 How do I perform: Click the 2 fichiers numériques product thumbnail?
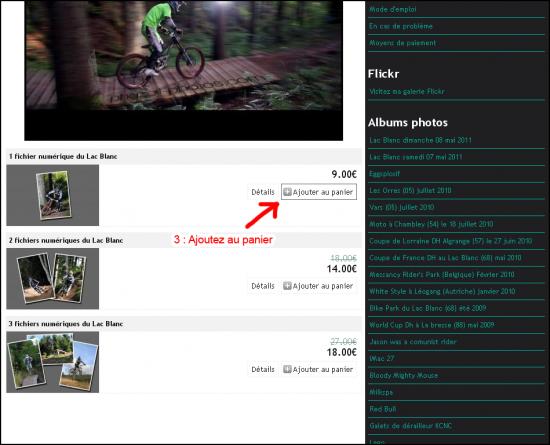[53, 279]
